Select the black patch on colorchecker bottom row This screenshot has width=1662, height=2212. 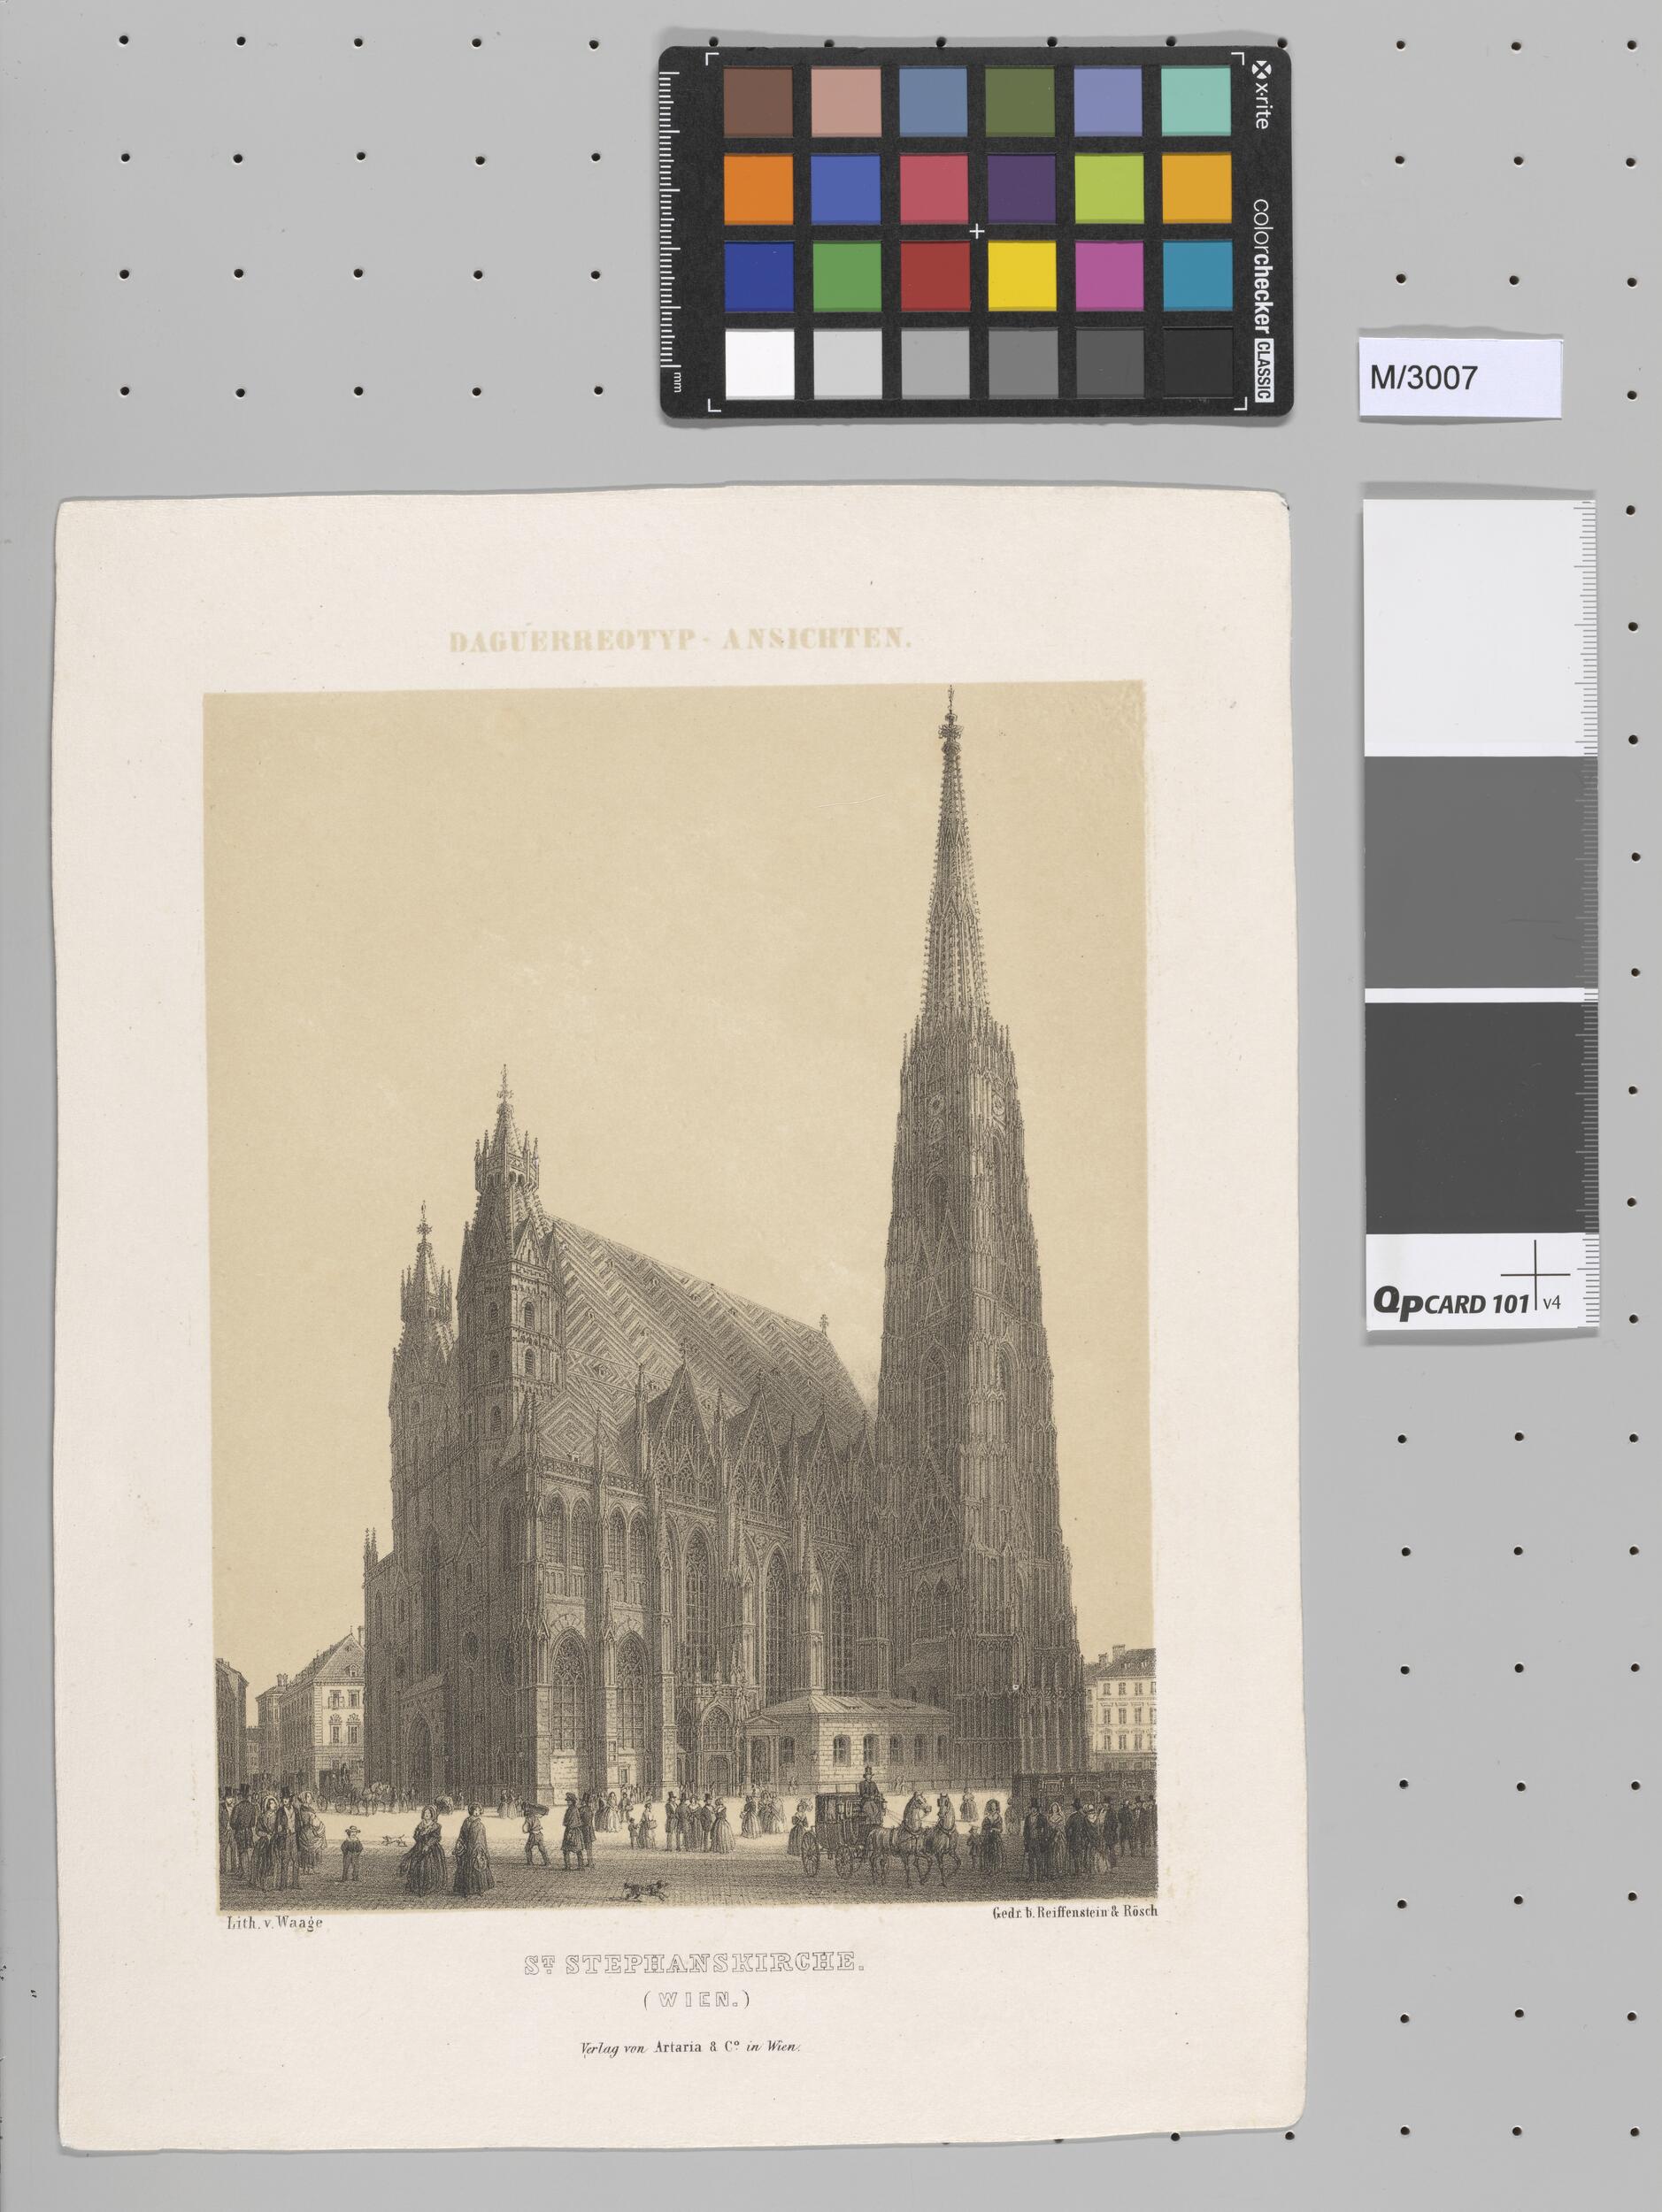[x=1198, y=363]
